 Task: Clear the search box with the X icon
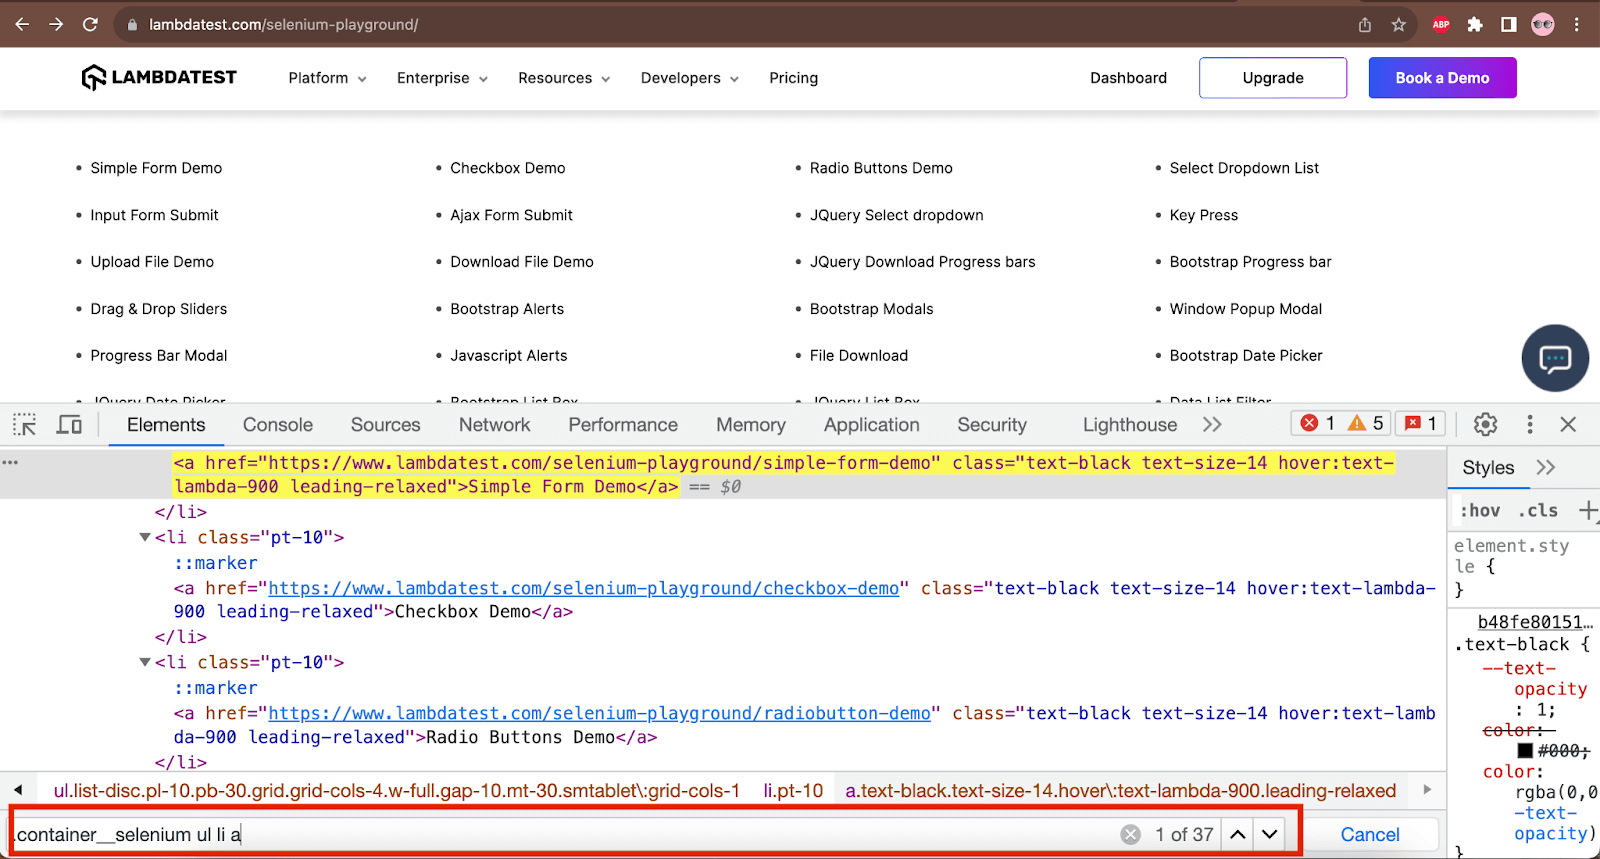point(1131,834)
